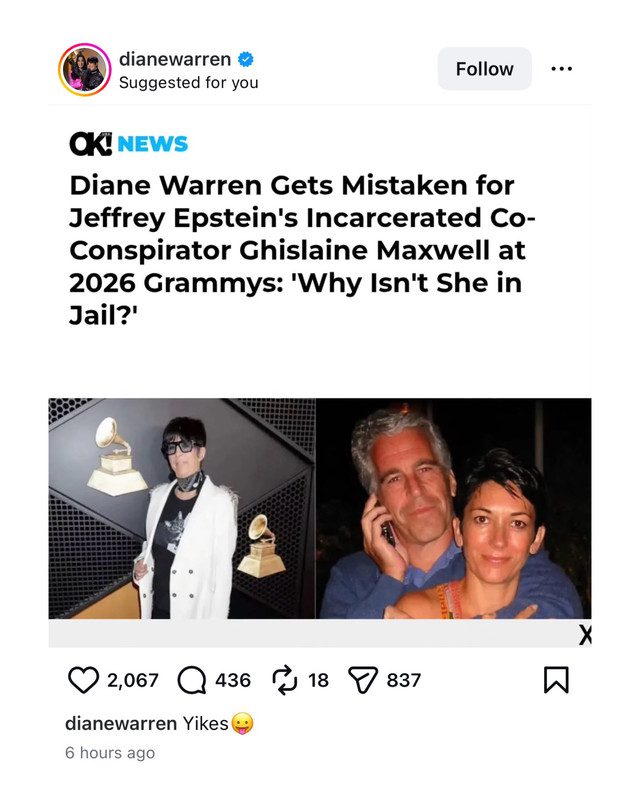Repost using the arrows icon
Screen dimensions: 640x800
(286, 680)
